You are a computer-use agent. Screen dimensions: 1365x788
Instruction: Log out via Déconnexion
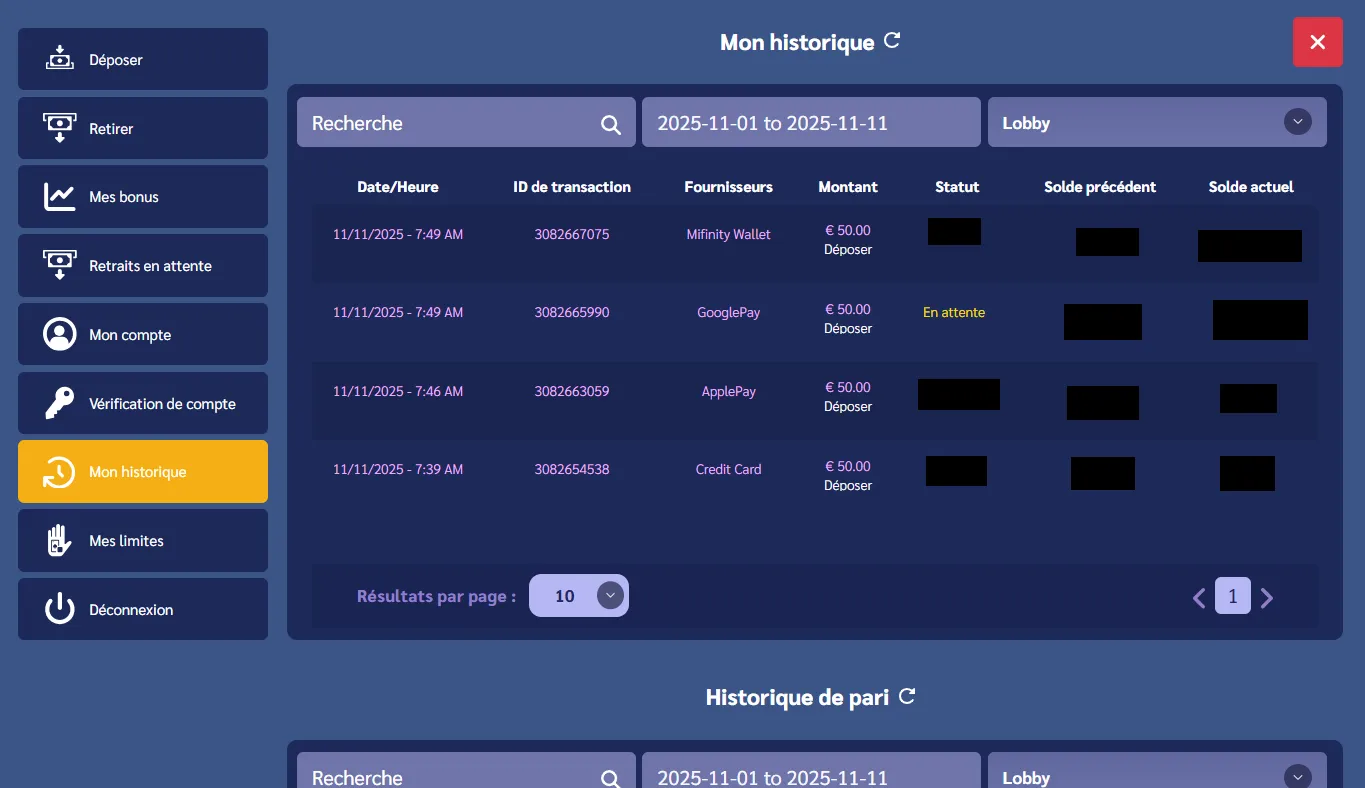point(143,609)
